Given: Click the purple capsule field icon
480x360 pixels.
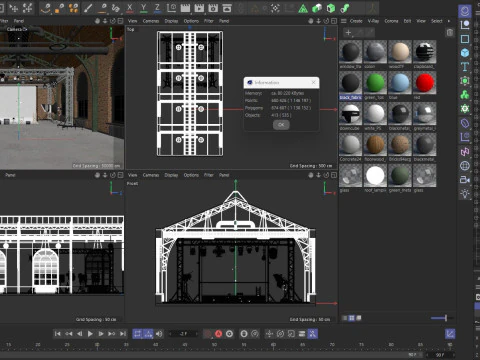Looking at the screenshot, I should (x=465, y=123).
